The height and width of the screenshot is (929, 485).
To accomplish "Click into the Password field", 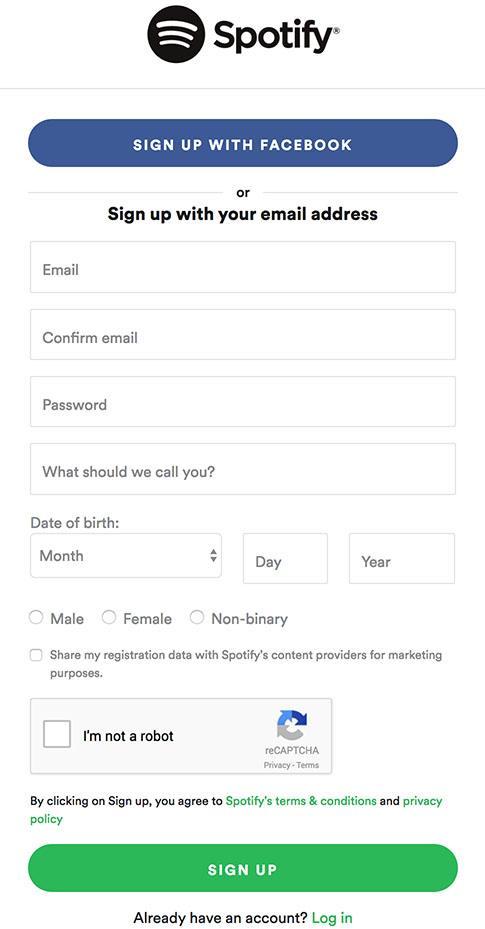I will (243, 402).
